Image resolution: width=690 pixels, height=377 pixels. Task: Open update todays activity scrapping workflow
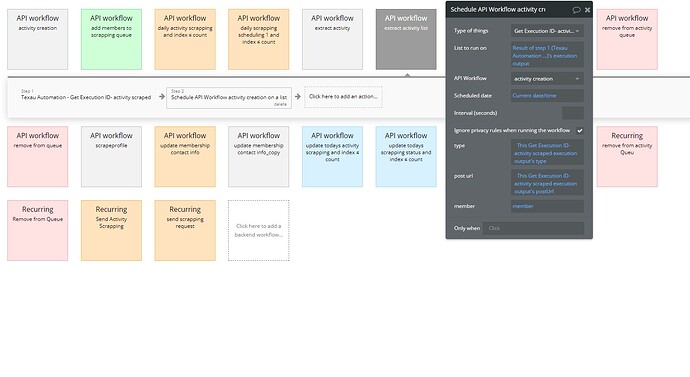click(x=332, y=157)
